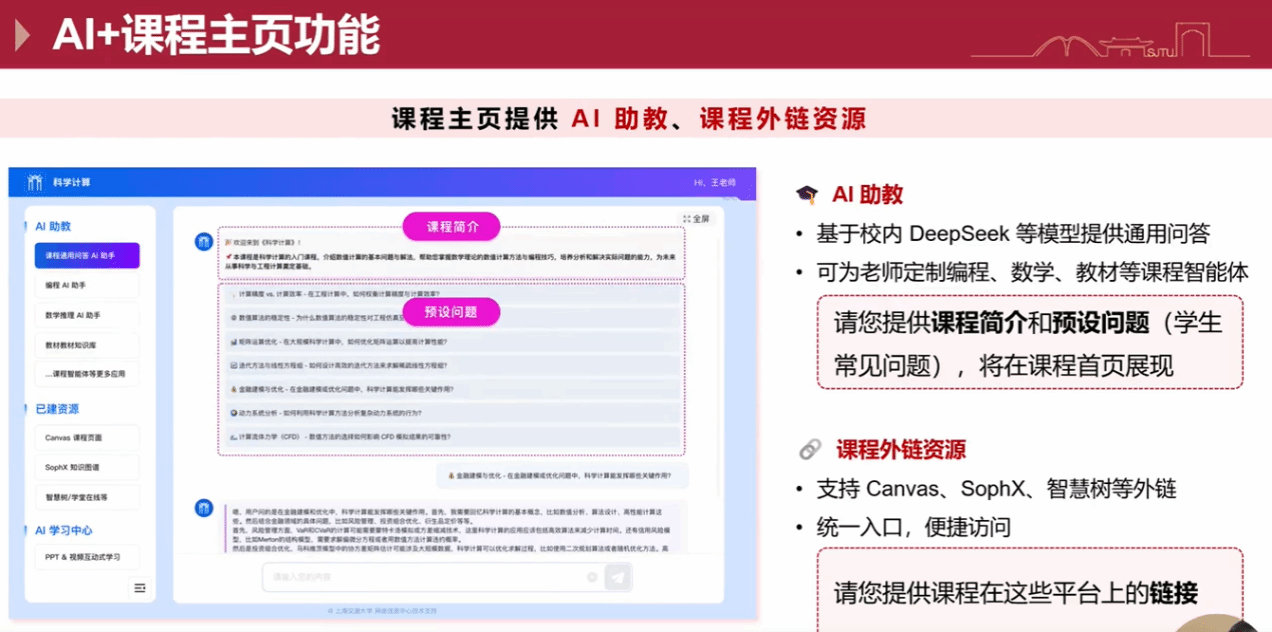Click the sidebar collapse menu icon

(x=140, y=588)
